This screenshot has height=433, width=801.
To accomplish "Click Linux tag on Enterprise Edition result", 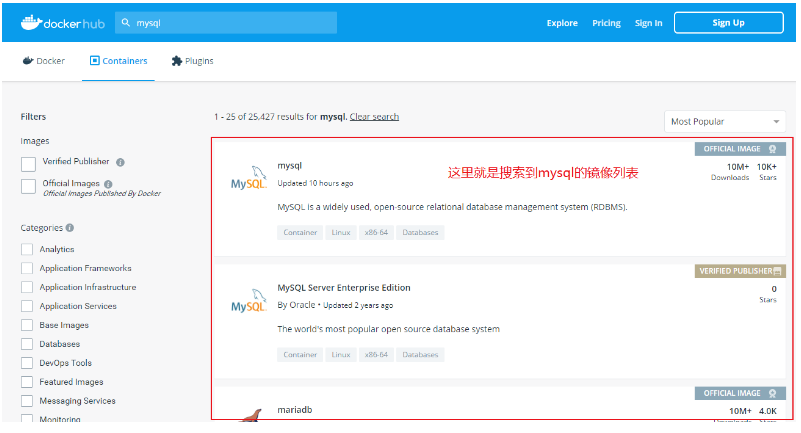I will pyautogui.click(x=341, y=354).
